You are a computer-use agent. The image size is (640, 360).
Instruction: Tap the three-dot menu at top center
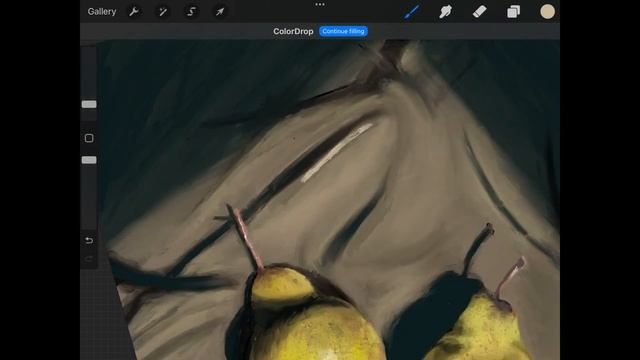[x=320, y=4]
